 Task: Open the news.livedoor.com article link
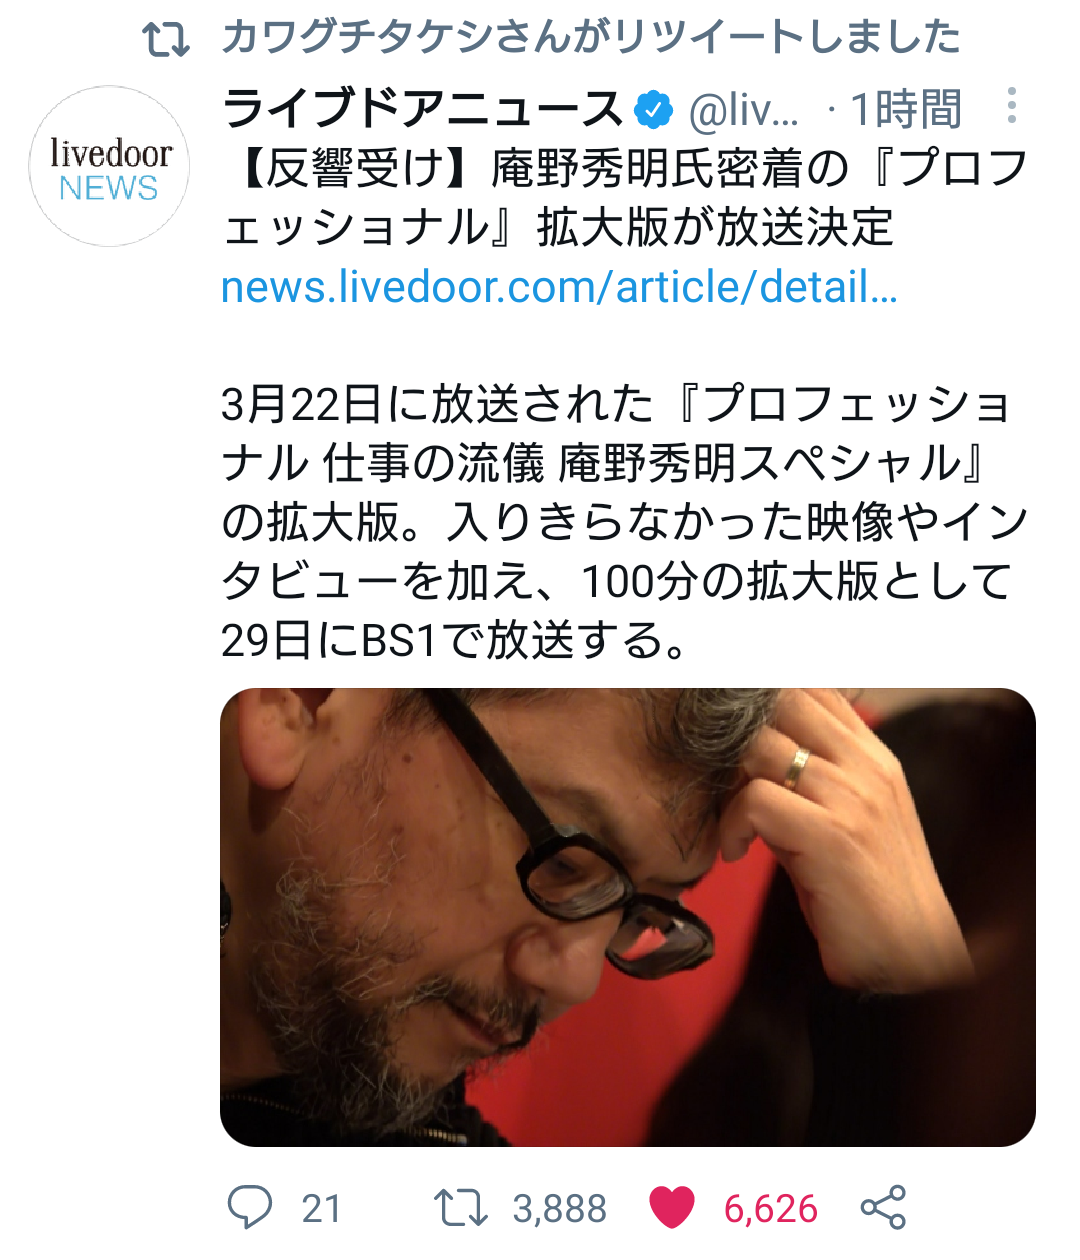559,288
